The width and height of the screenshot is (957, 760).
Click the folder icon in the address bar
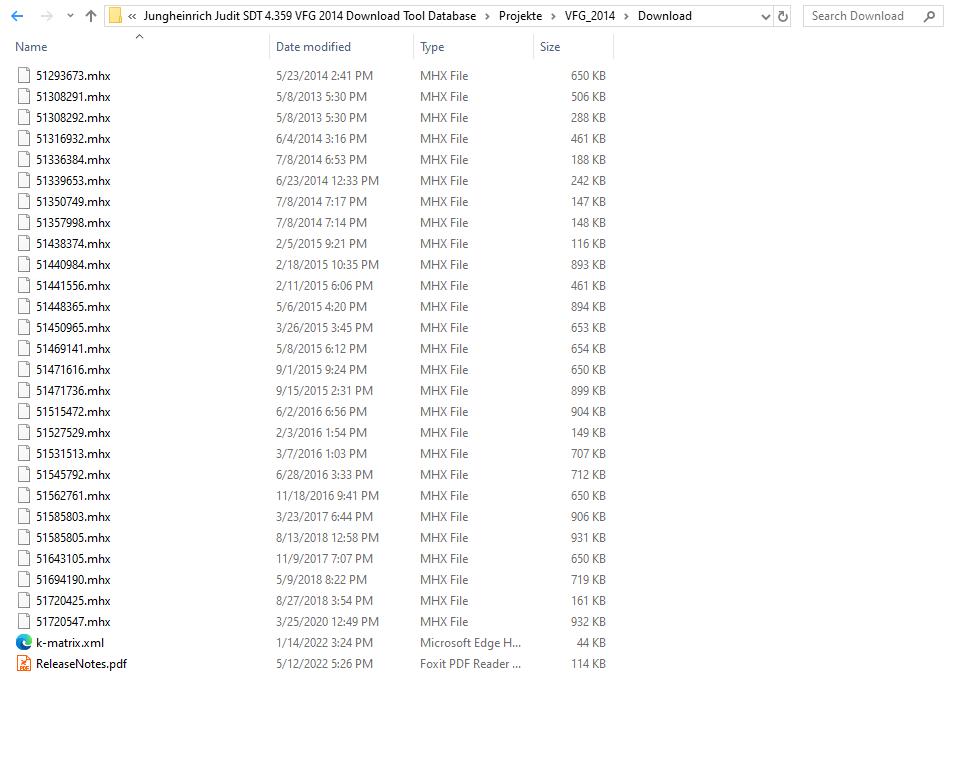click(115, 15)
